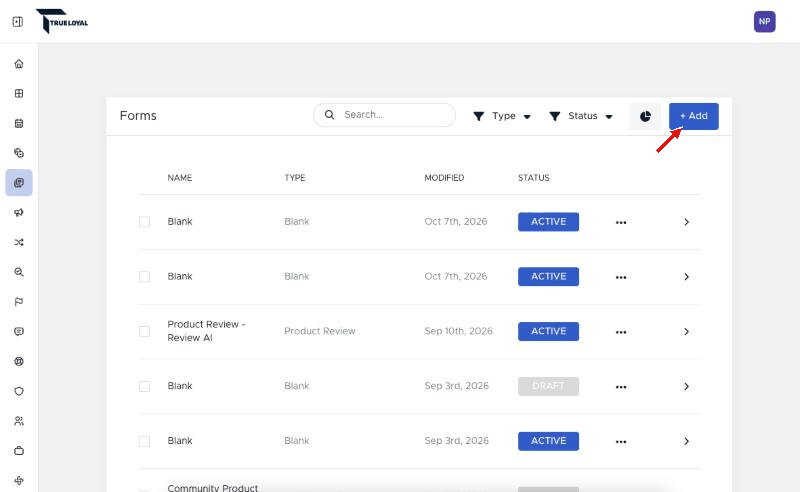Open the coins sidebar icon
This screenshot has height=492, width=800.
[19, 153]
